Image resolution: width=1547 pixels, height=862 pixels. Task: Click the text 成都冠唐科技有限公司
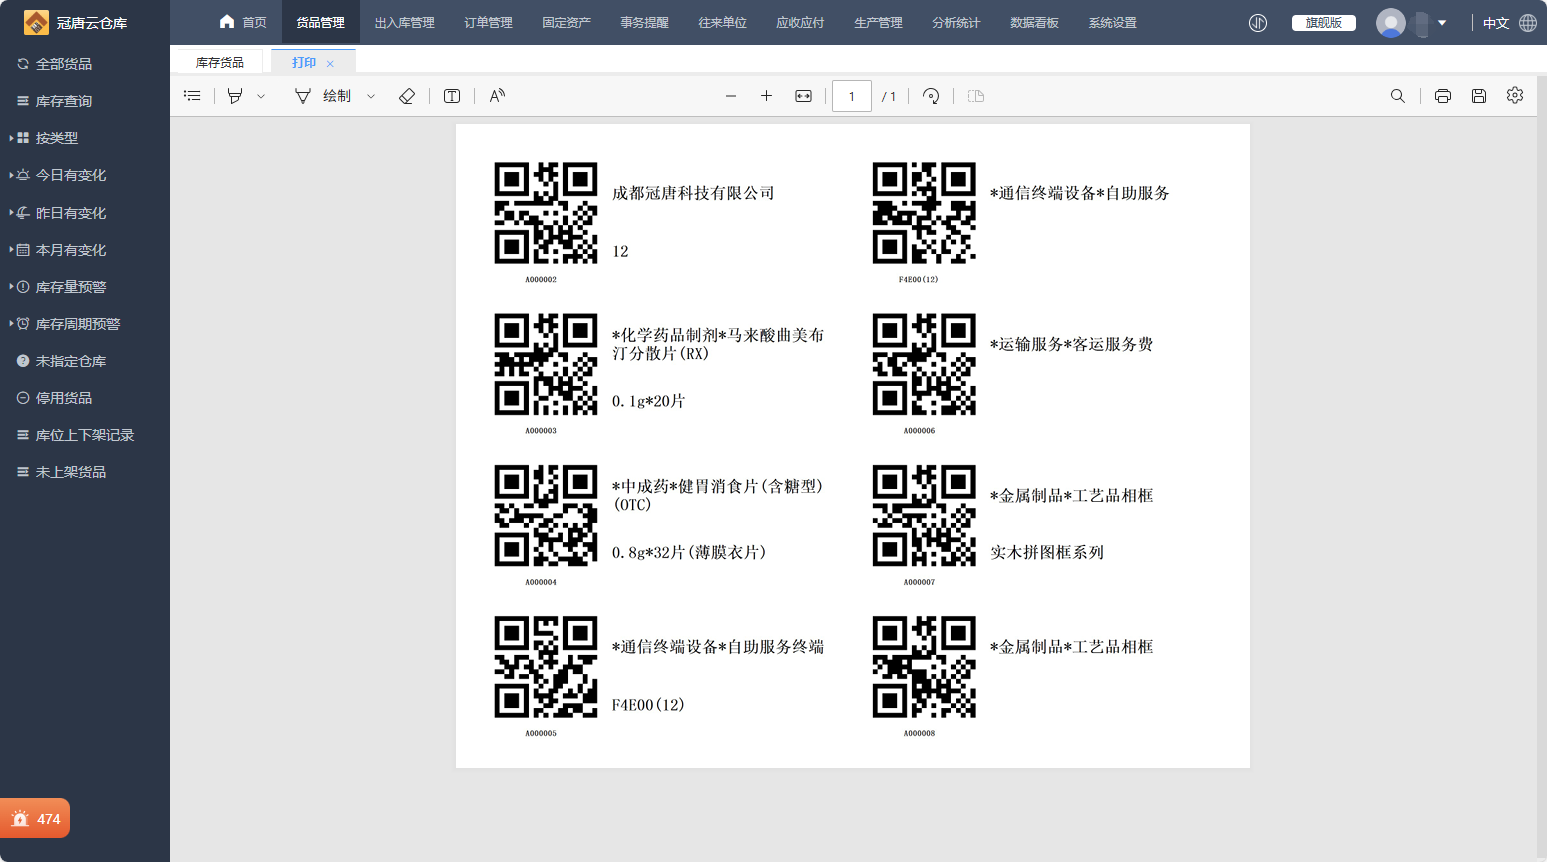pos(693,193)
